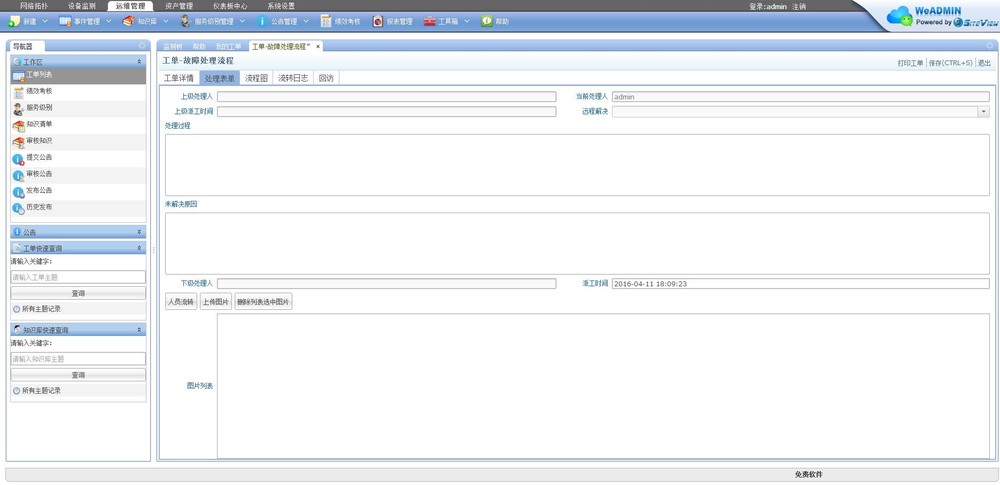Screen dimensions: 1000x485
Task: Click the 审核知识 books icon
Action: point(18,142)
